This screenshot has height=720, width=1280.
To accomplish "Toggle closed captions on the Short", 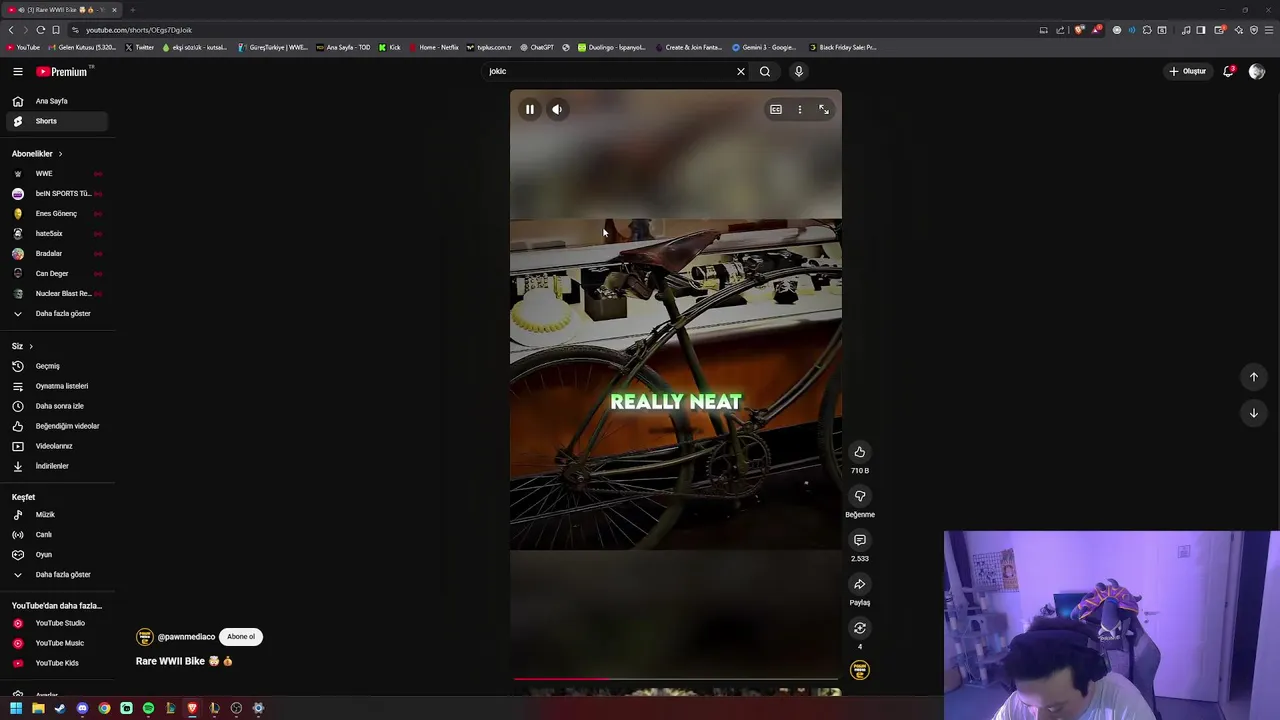I will [775, 109].
